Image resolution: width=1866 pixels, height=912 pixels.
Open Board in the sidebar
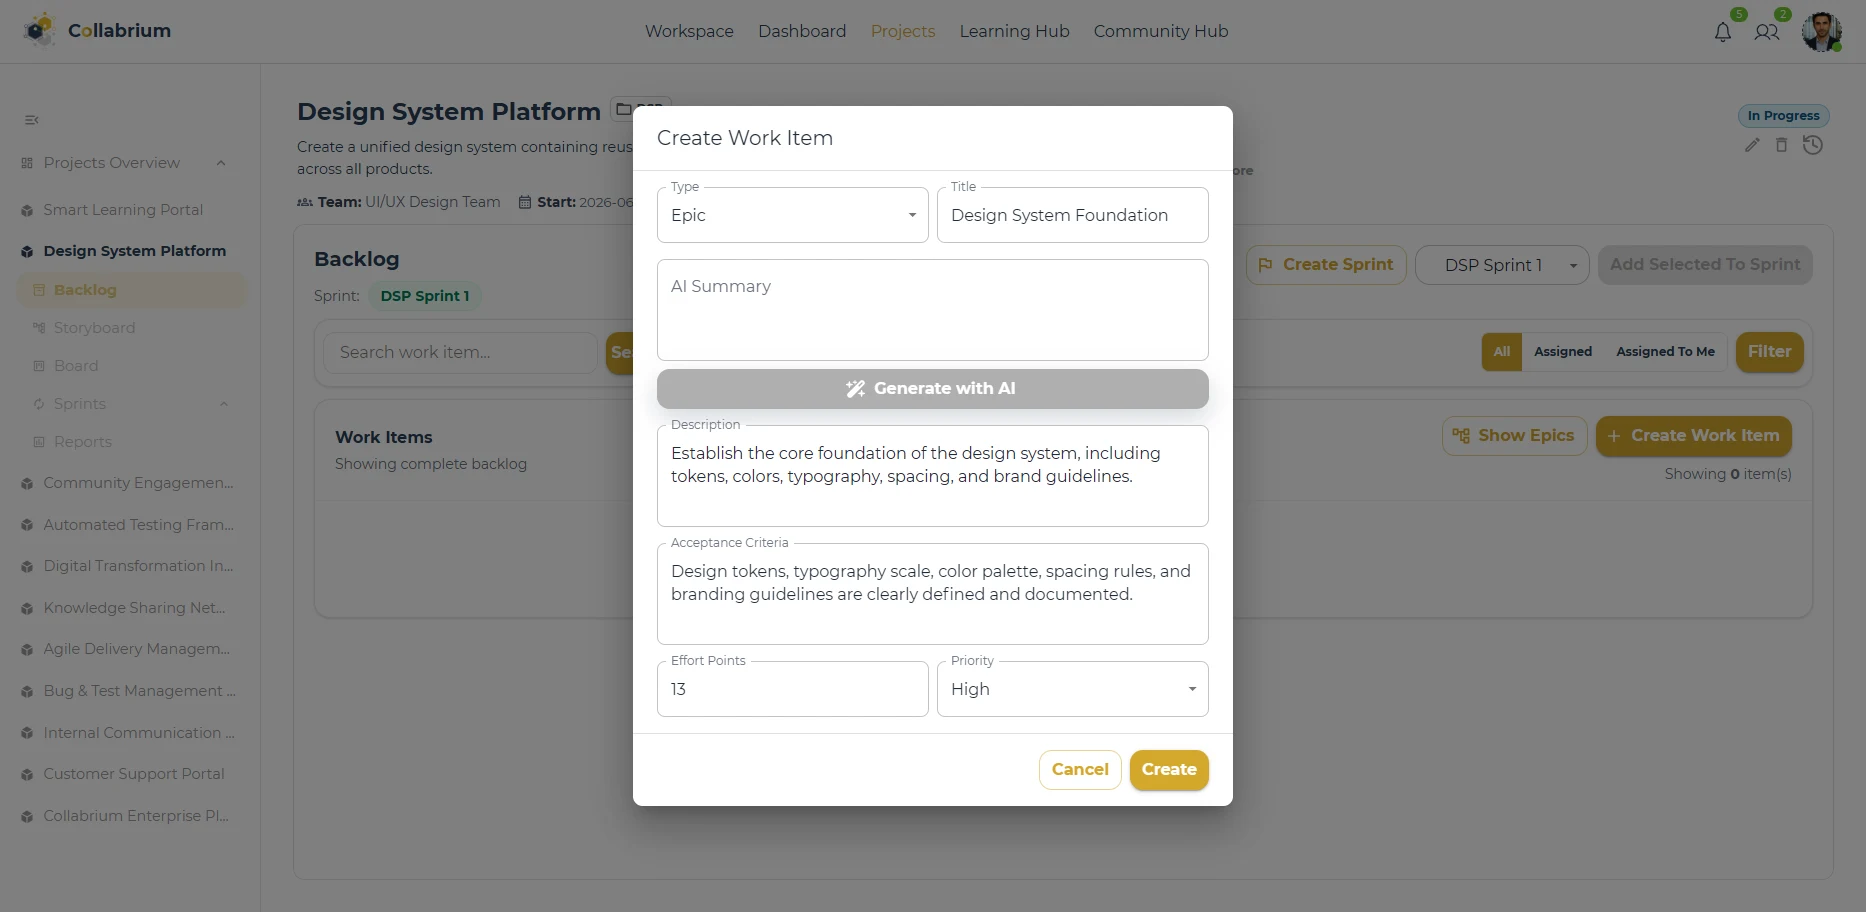coord(76,366)
